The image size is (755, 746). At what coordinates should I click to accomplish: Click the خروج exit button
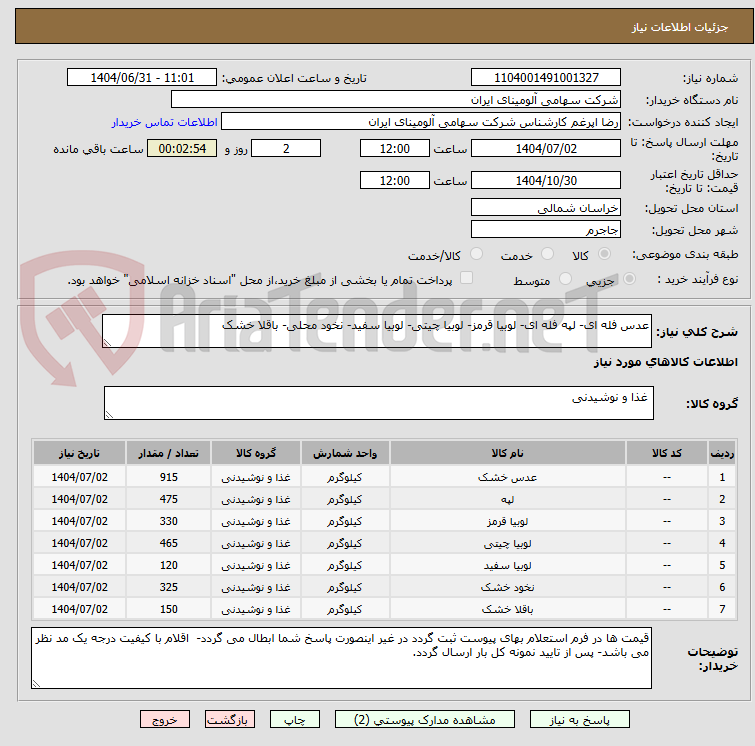pos(165,719)
